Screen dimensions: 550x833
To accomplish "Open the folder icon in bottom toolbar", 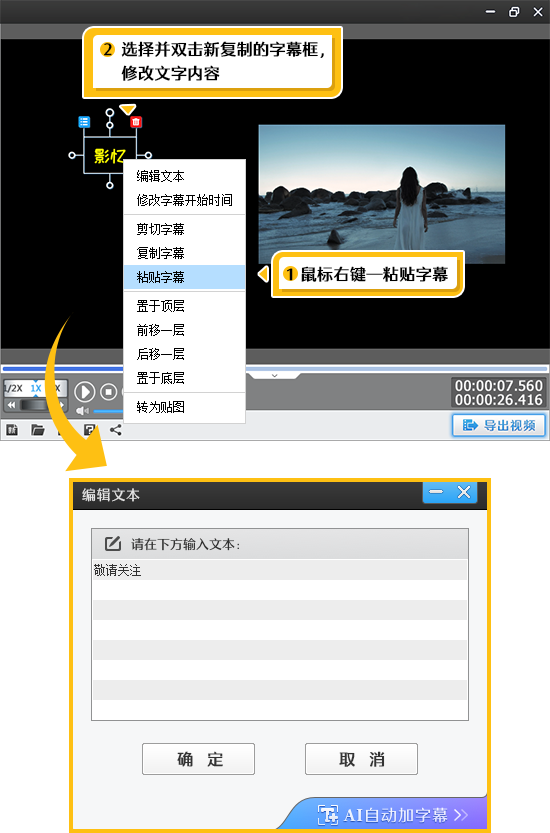I will (38, 430).
